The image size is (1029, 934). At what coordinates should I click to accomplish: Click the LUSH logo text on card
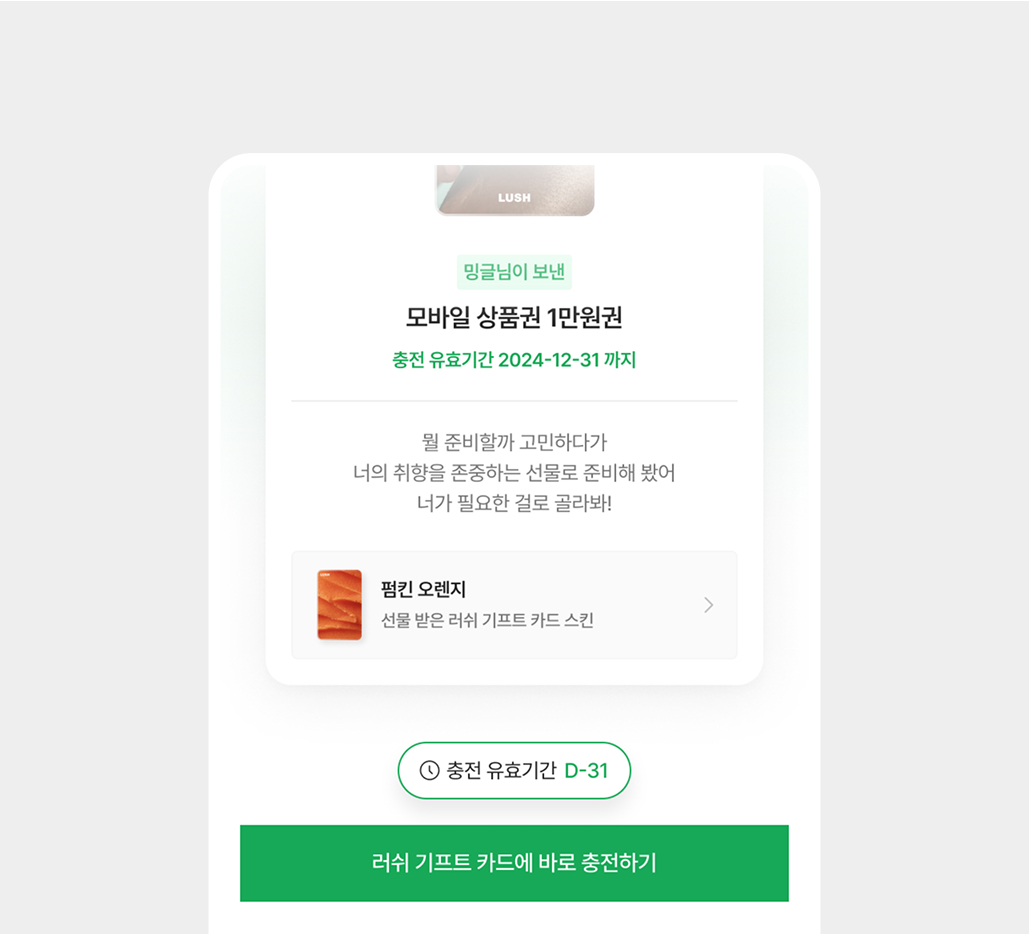point(514,198)
